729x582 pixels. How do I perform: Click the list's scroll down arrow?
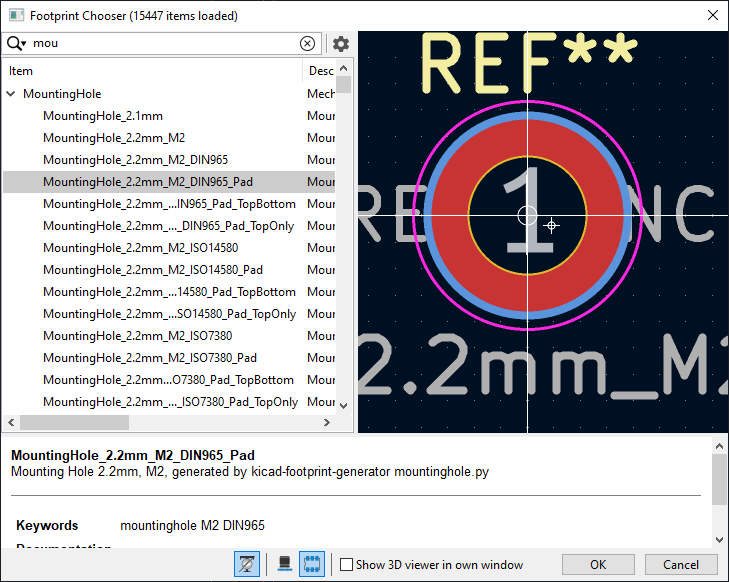point(344,406)
